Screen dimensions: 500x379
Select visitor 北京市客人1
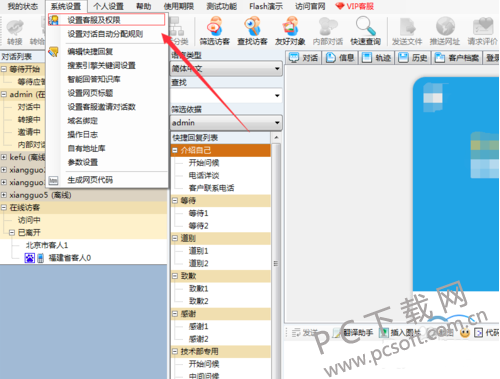pyautogui.click(x=47, y=245)
